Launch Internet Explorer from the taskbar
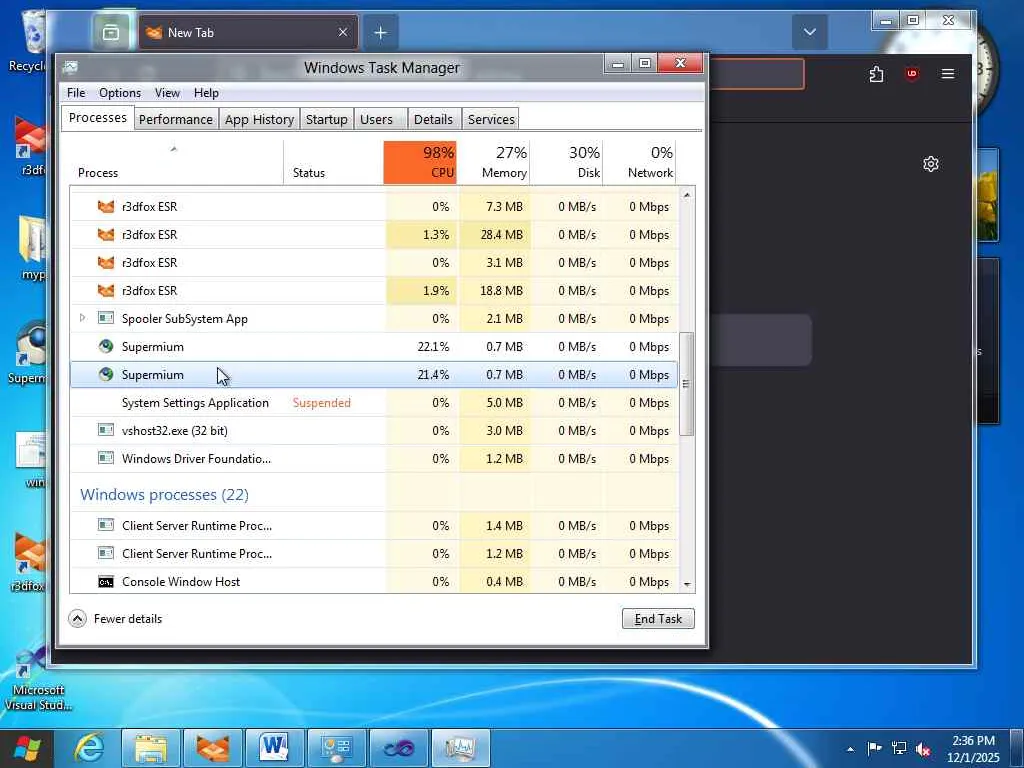Screen dimensions: 1024x768 coord(88,748)
